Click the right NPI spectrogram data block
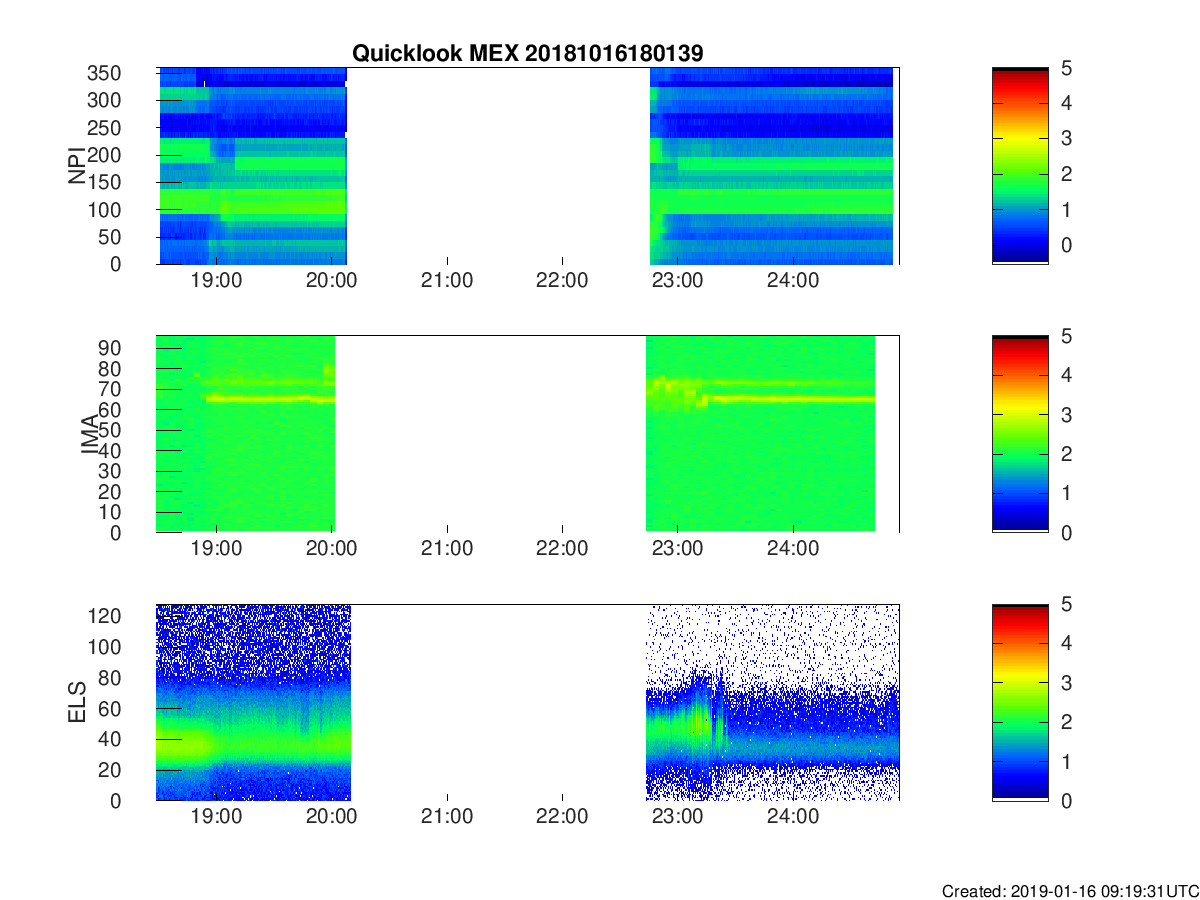 [x=771, y=166]
